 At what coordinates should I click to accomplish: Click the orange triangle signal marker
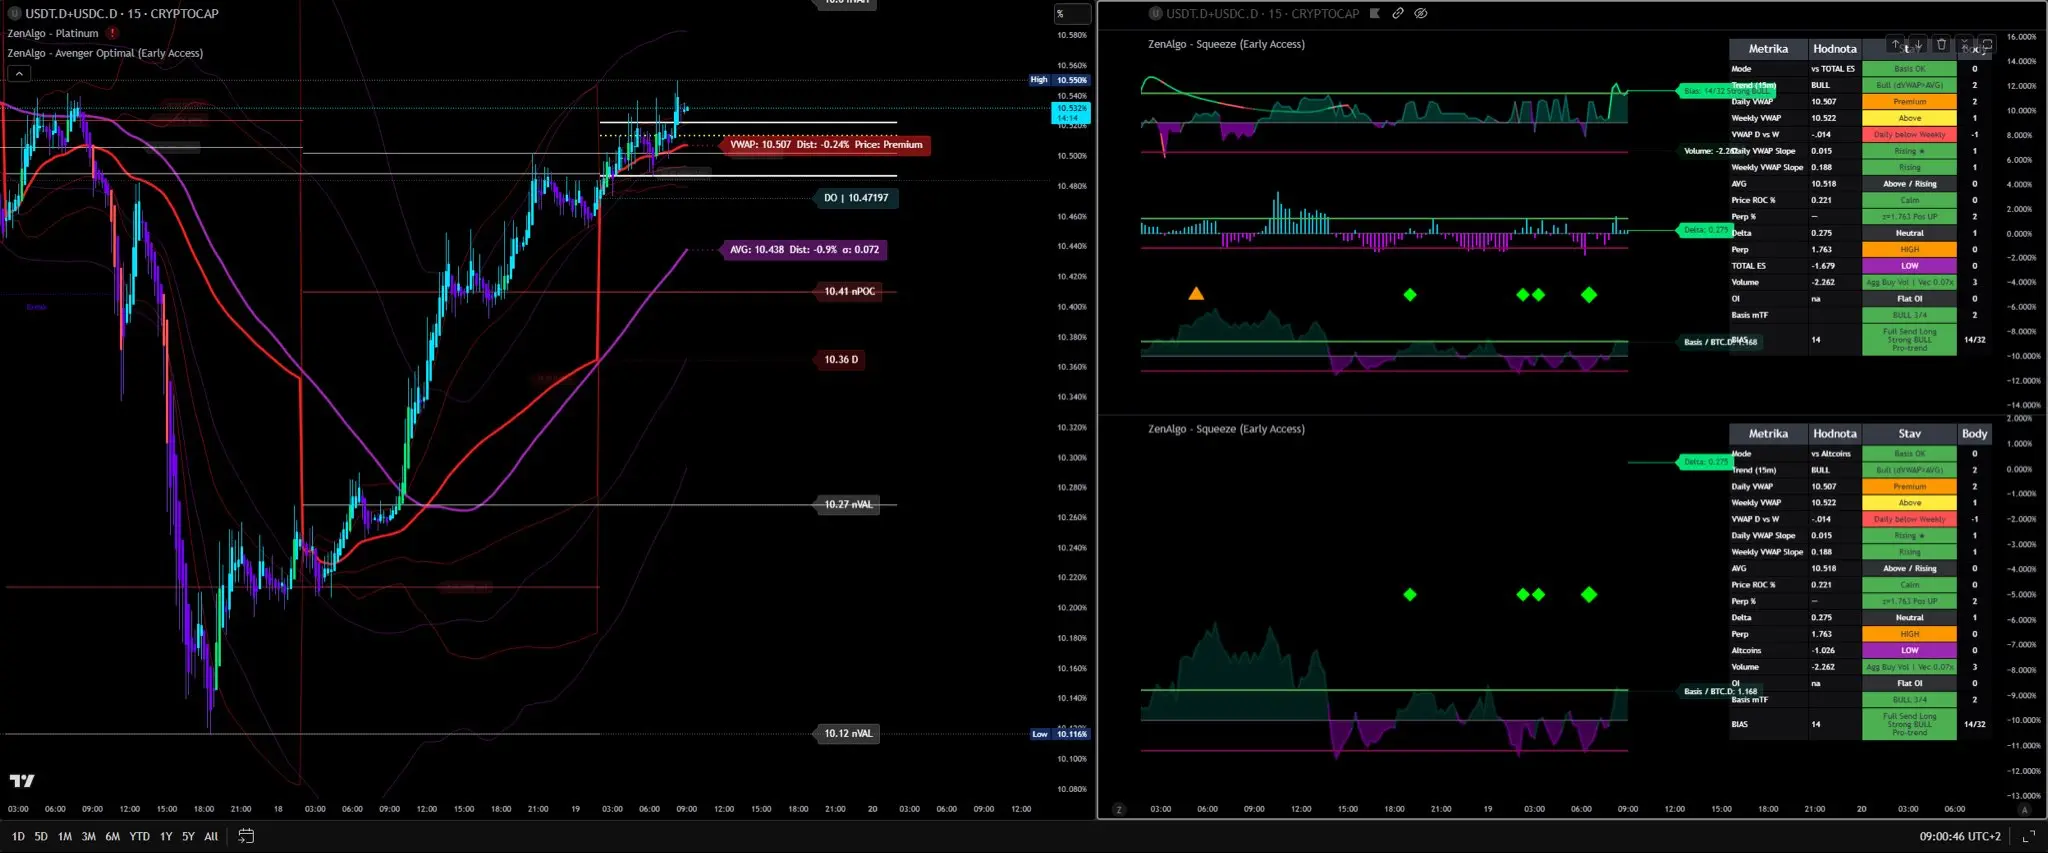[x=1196, y=294]
